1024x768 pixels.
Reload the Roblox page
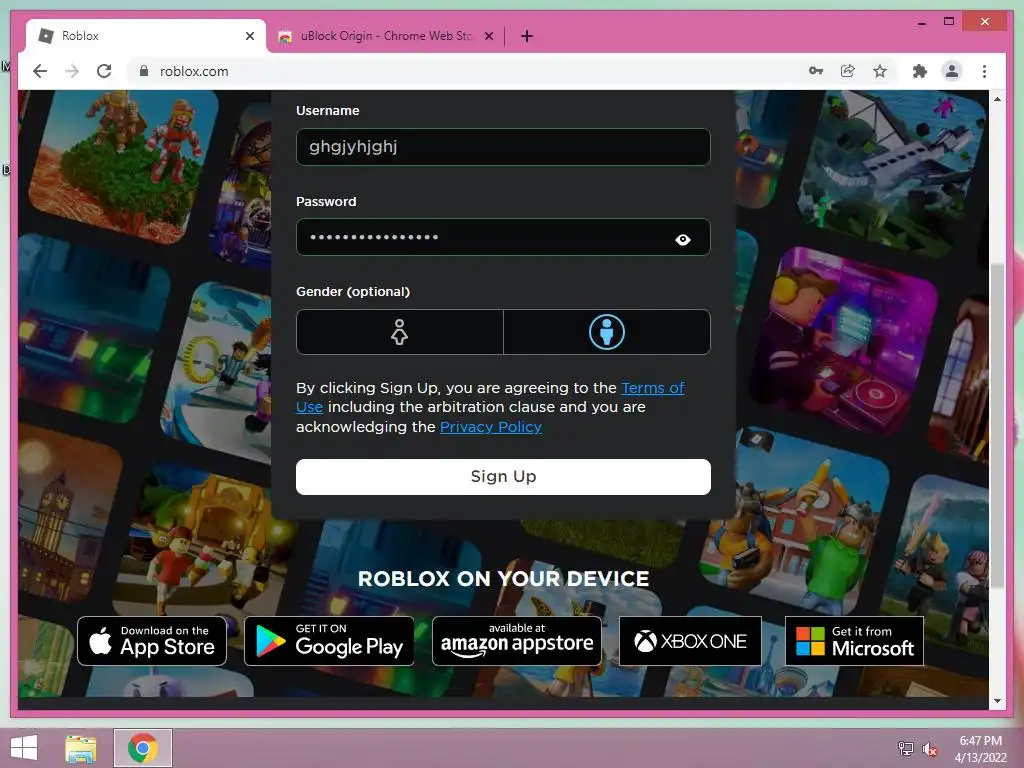pyautogui.click(x=104, y=71)
